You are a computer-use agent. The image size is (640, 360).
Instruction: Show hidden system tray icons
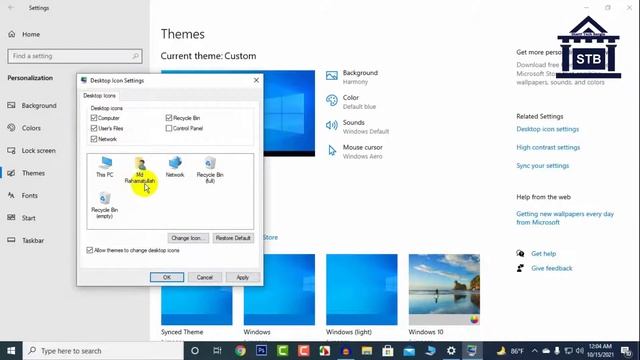(535, 351)
